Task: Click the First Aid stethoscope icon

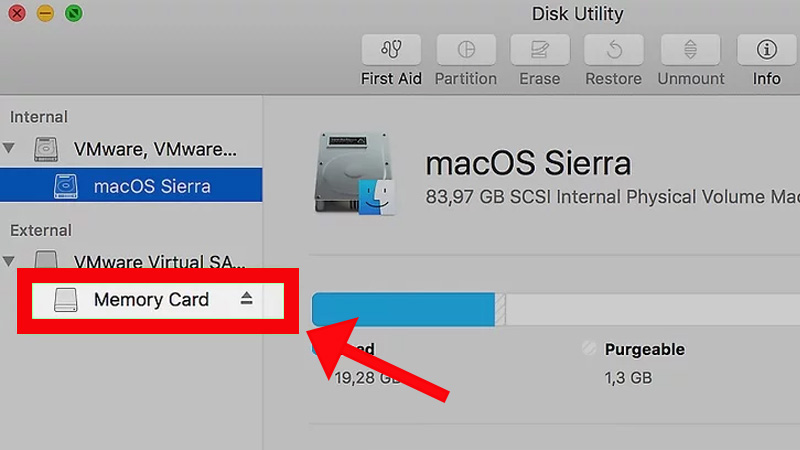Action: [x=391, y=49]
